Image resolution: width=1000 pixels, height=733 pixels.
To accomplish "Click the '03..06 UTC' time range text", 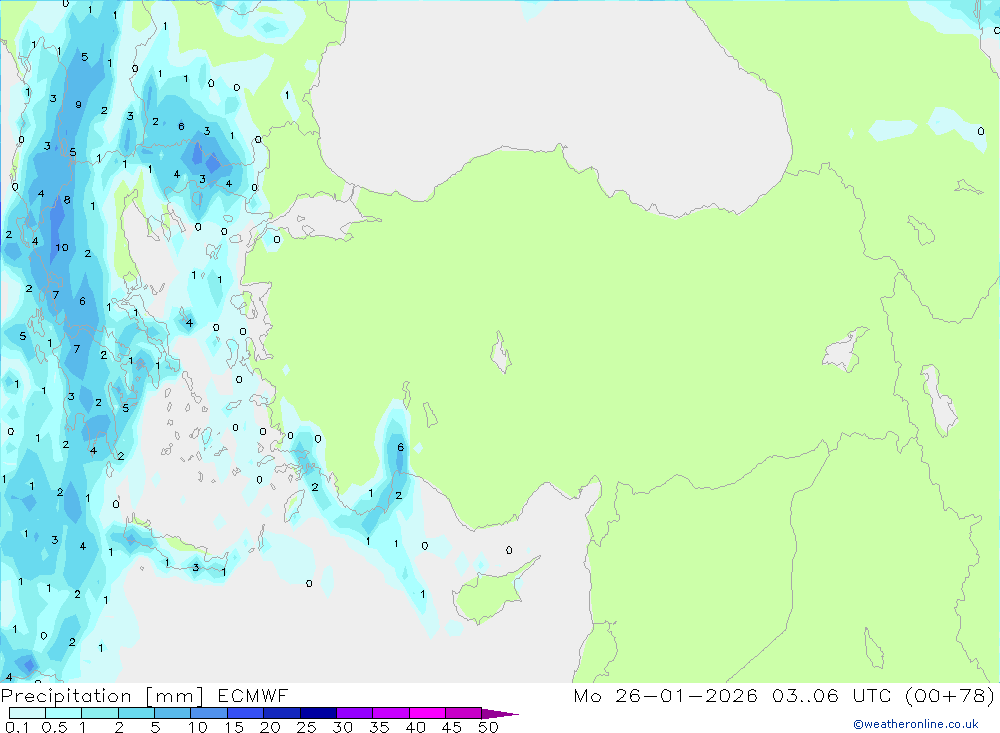I will (831, 695).
